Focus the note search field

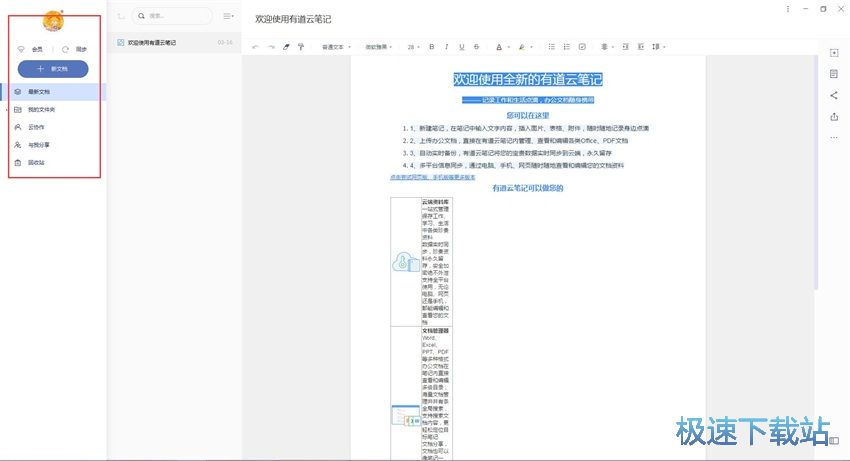(x=172, y=16)
